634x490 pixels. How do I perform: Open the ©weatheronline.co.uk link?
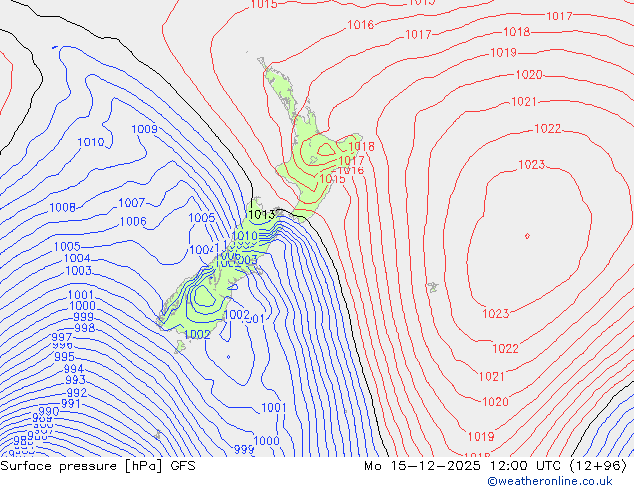pyautogui.click(x=550, y=481)
